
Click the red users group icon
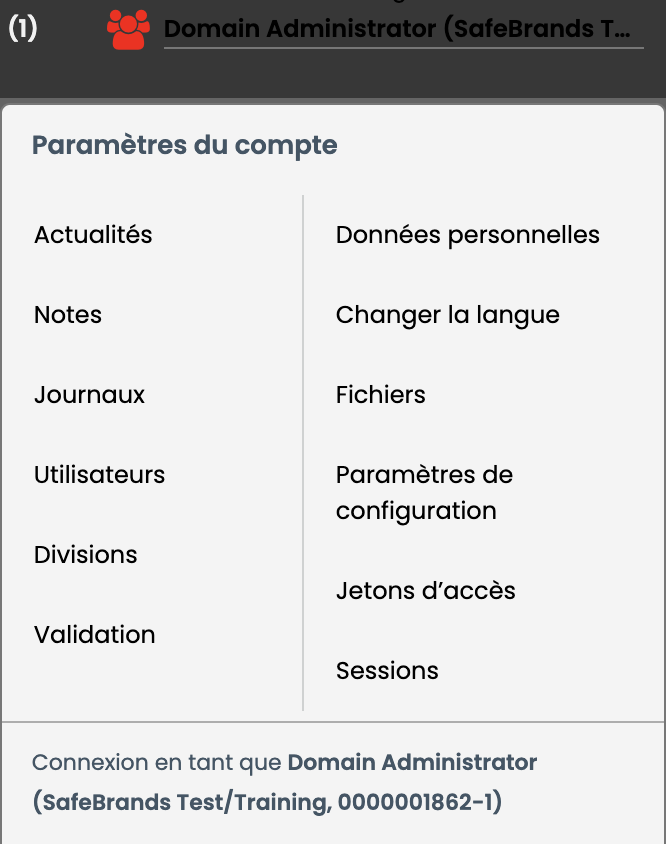tap(128, 30)
